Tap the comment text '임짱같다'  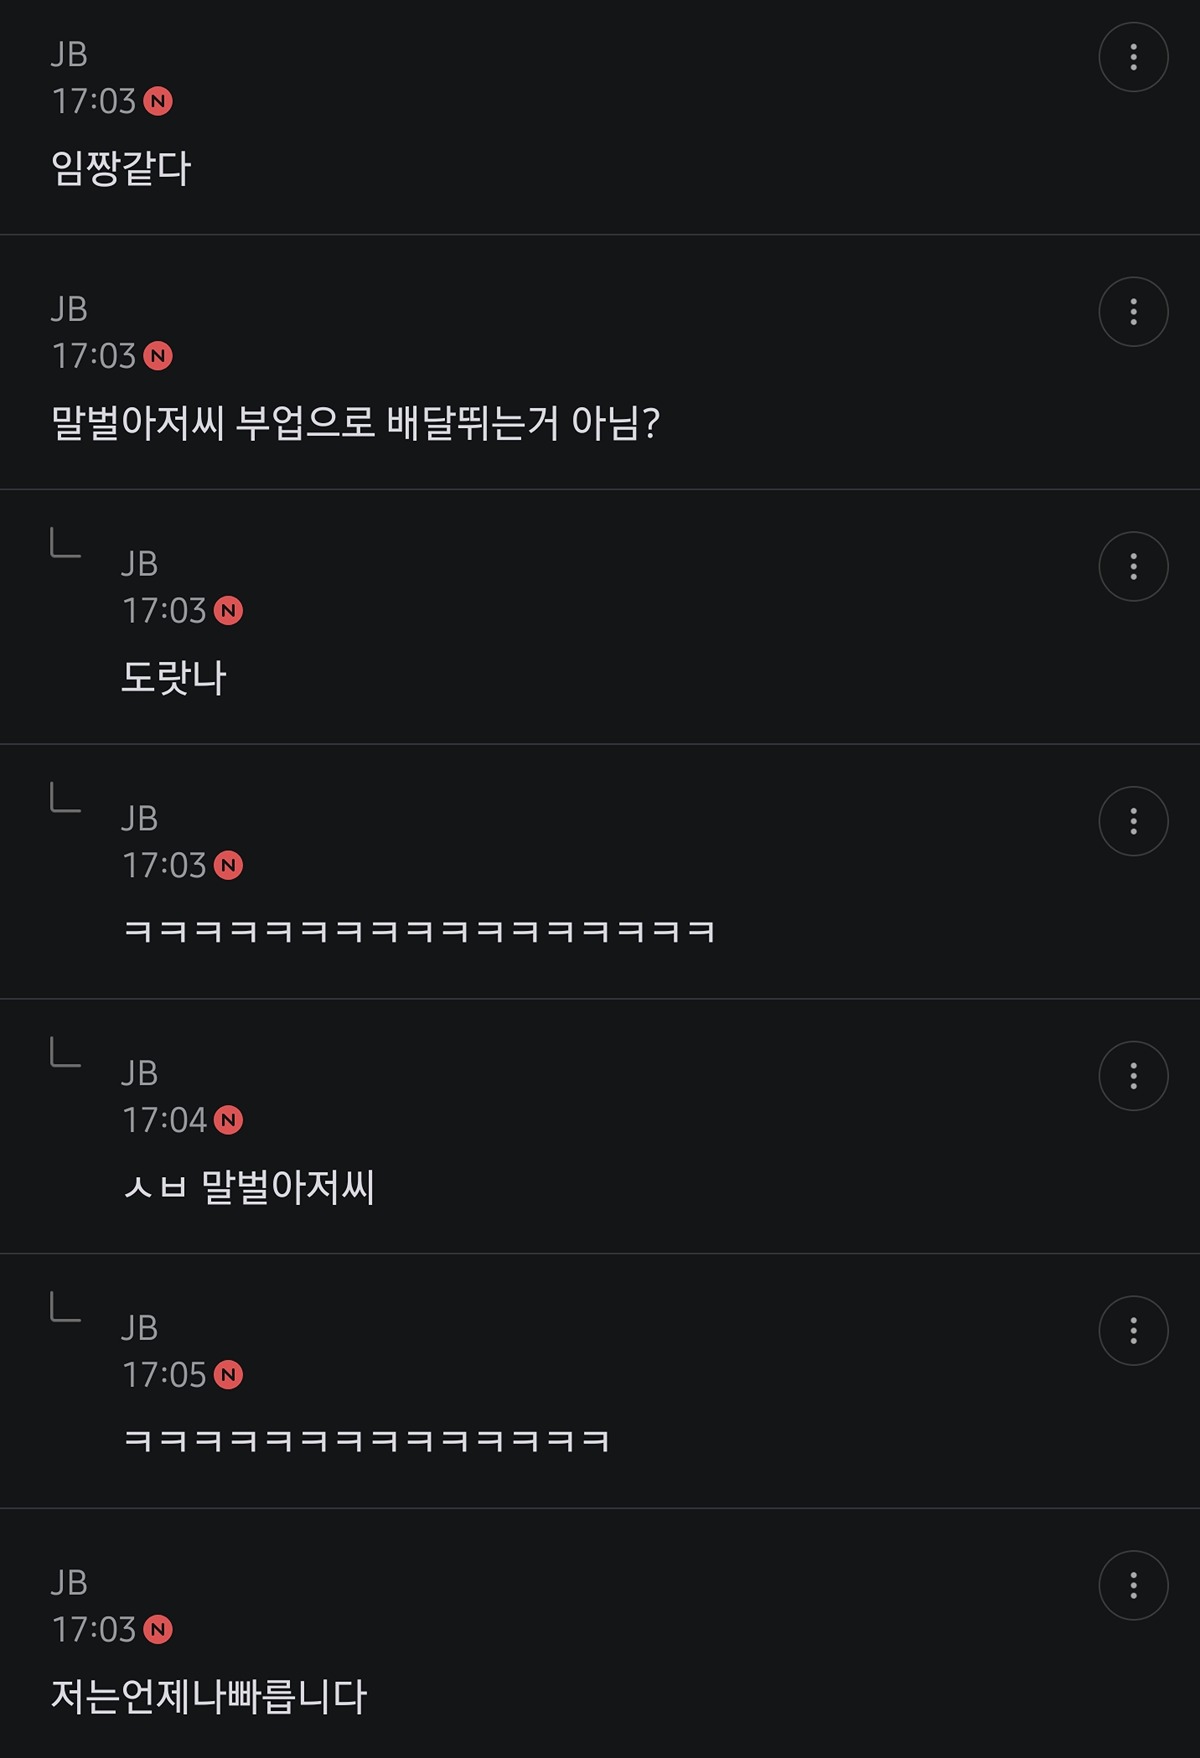pyautogui.click(x=120, y=168)
